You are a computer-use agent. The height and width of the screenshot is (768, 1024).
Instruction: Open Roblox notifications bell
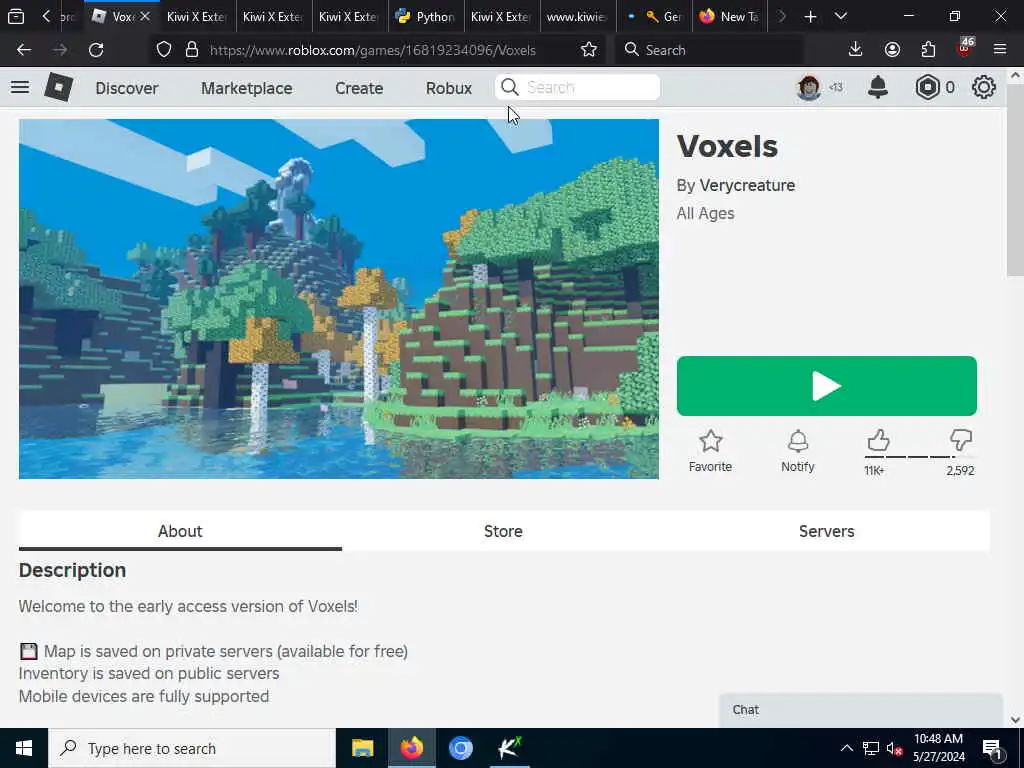(878, 87)
